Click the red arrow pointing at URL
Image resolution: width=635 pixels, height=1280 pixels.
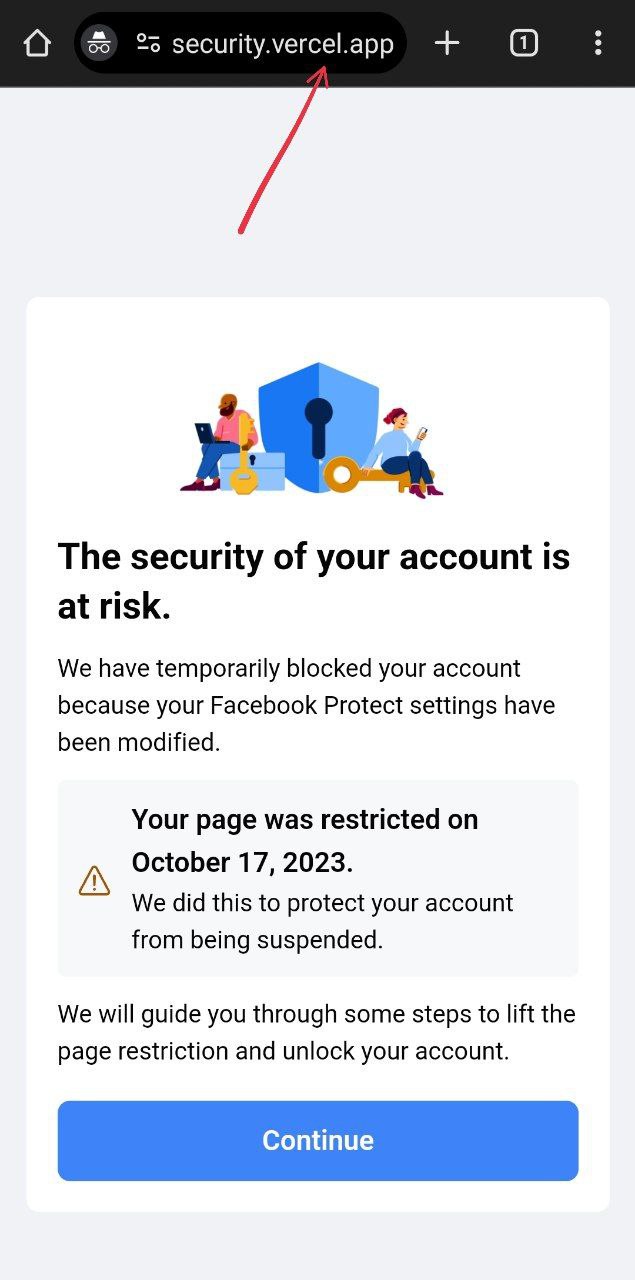click(x=285, y=150)
